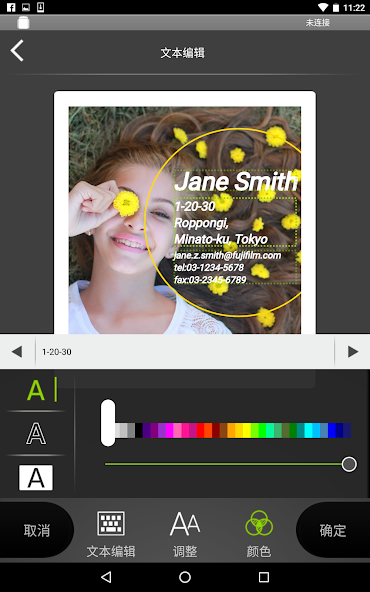The height and width of the screenshot is (592, 370).
Task: Select the Jane Smith text box
Action: [237, 181]
